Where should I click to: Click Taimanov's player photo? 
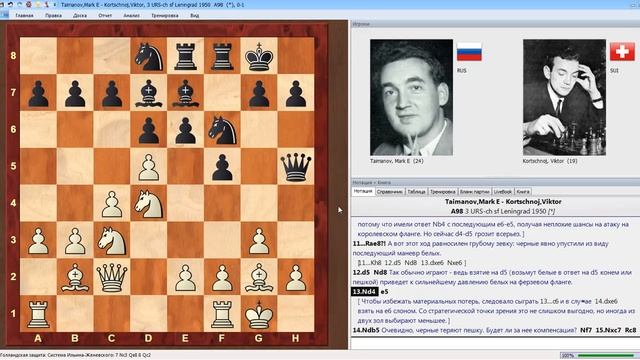(411, 97)
